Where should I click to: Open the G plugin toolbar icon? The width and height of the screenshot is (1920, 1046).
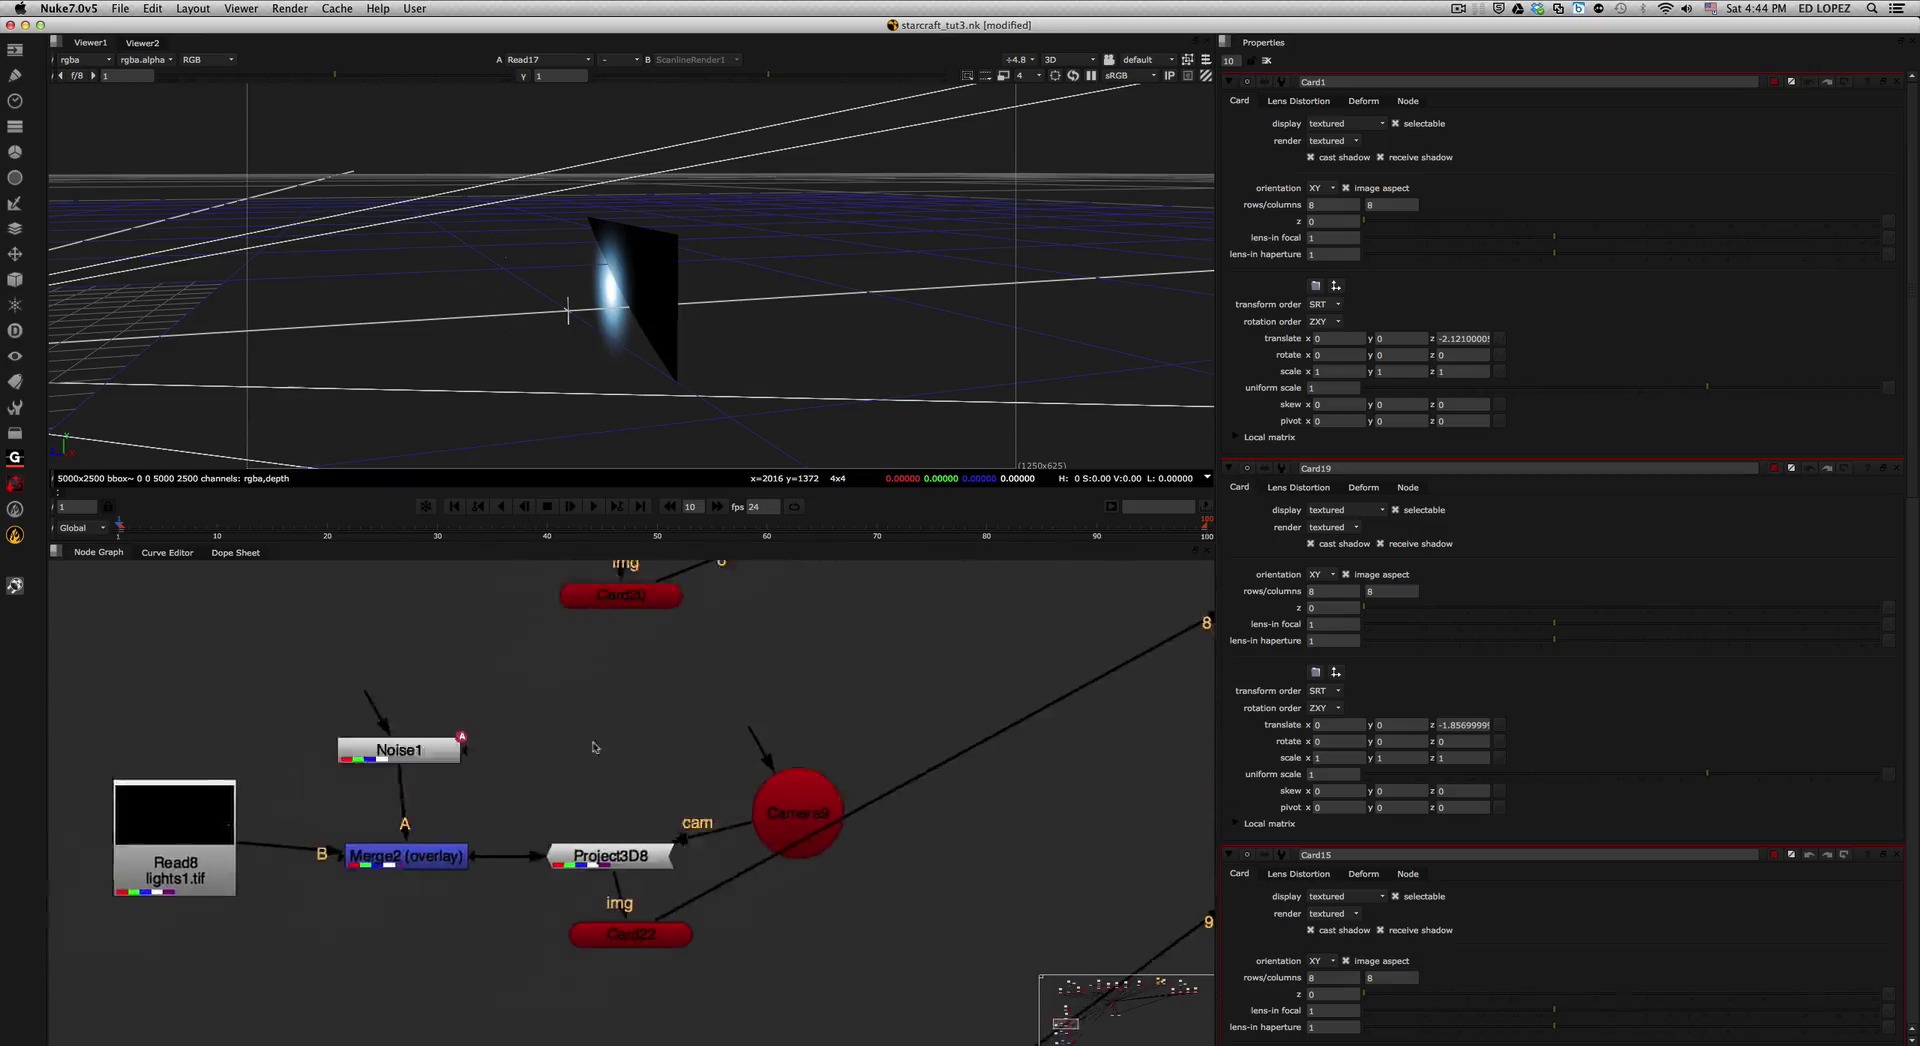(x=15, y=458)
